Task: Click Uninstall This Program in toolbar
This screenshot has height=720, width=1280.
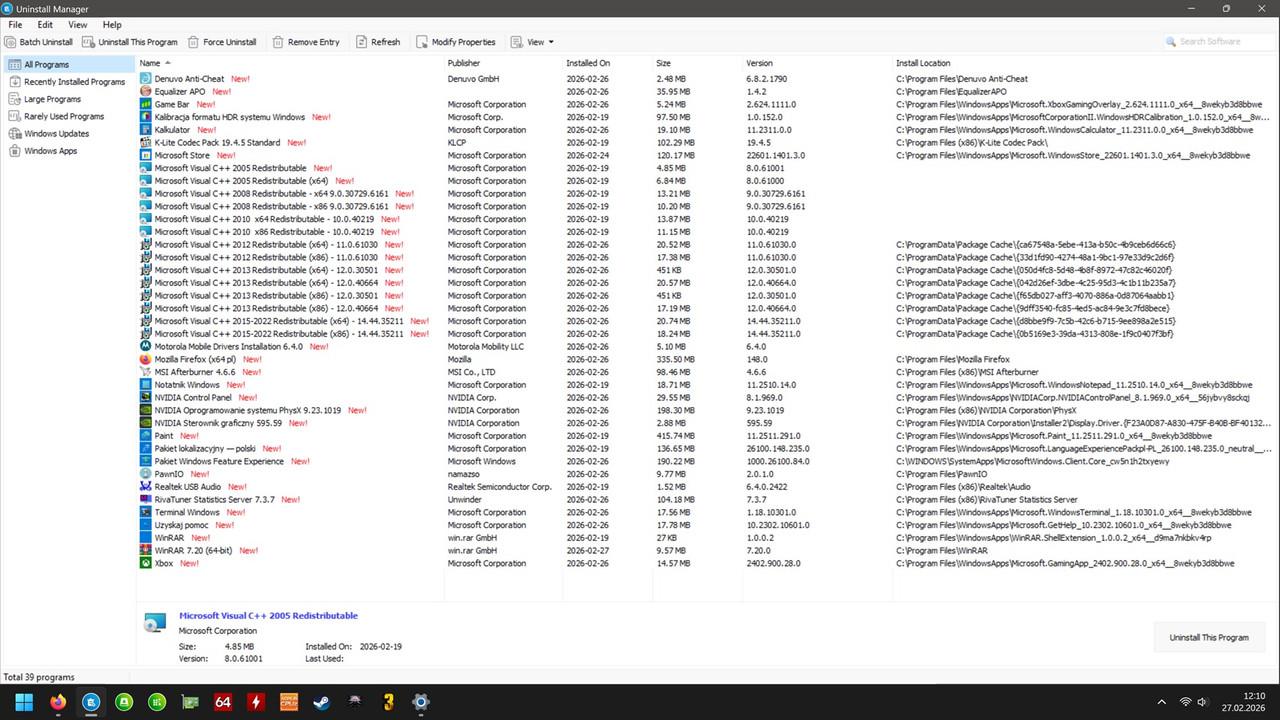Action: click(130, 42)
